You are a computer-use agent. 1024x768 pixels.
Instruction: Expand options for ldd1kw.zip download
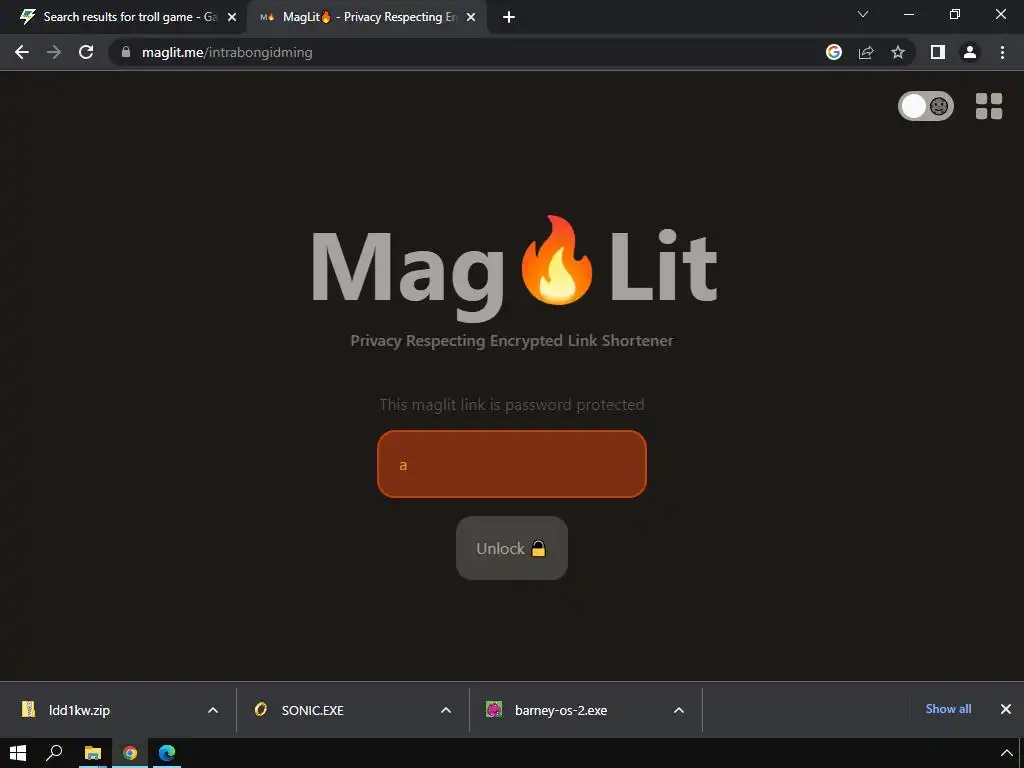pyautogui.click(x=213, y=710)
